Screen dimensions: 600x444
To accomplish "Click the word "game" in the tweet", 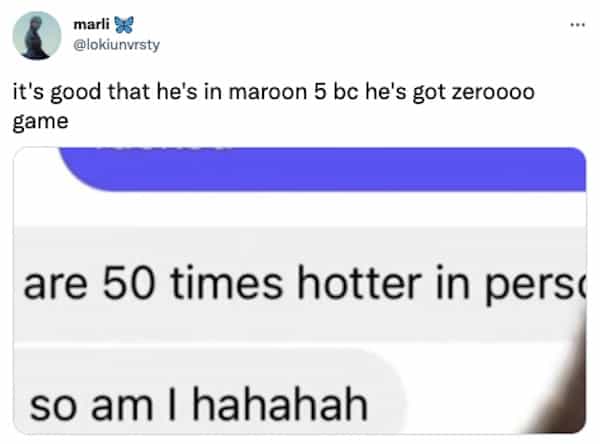I will (x=41, y=122).
